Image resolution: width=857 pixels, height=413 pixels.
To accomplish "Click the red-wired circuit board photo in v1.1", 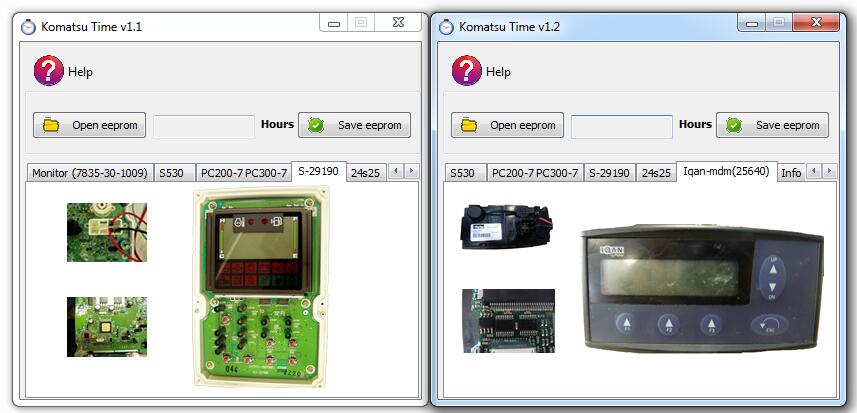I will pos(107,232).
